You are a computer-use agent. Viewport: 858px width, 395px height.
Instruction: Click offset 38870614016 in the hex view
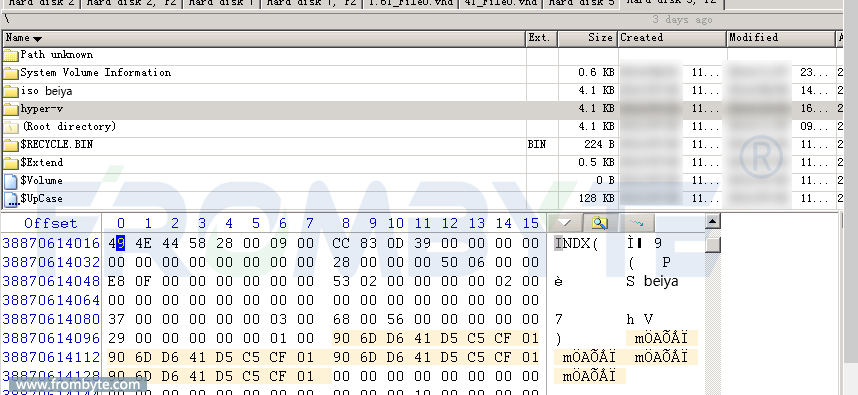coord(51,243)
